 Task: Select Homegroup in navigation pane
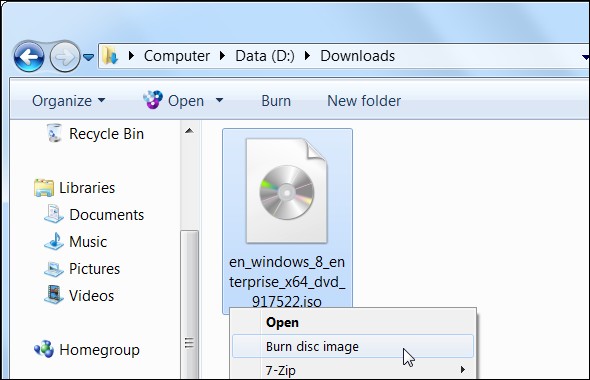pyautogui.click(x=99, y=350)
